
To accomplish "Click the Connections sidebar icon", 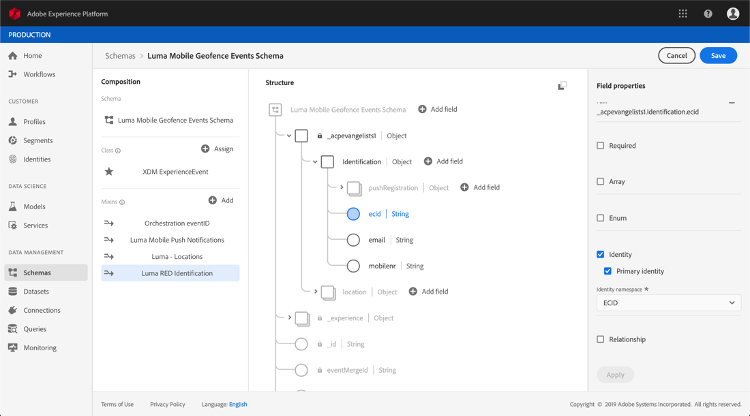I will point(13,310).
